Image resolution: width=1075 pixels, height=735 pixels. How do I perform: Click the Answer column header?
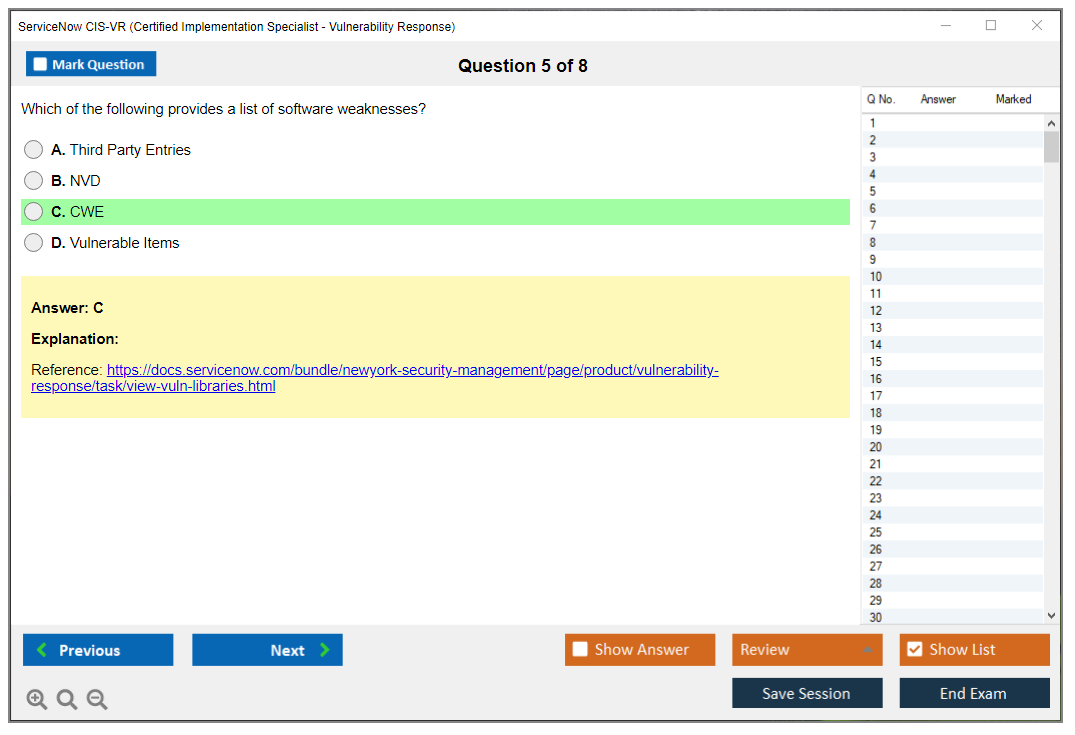[938, 99]
